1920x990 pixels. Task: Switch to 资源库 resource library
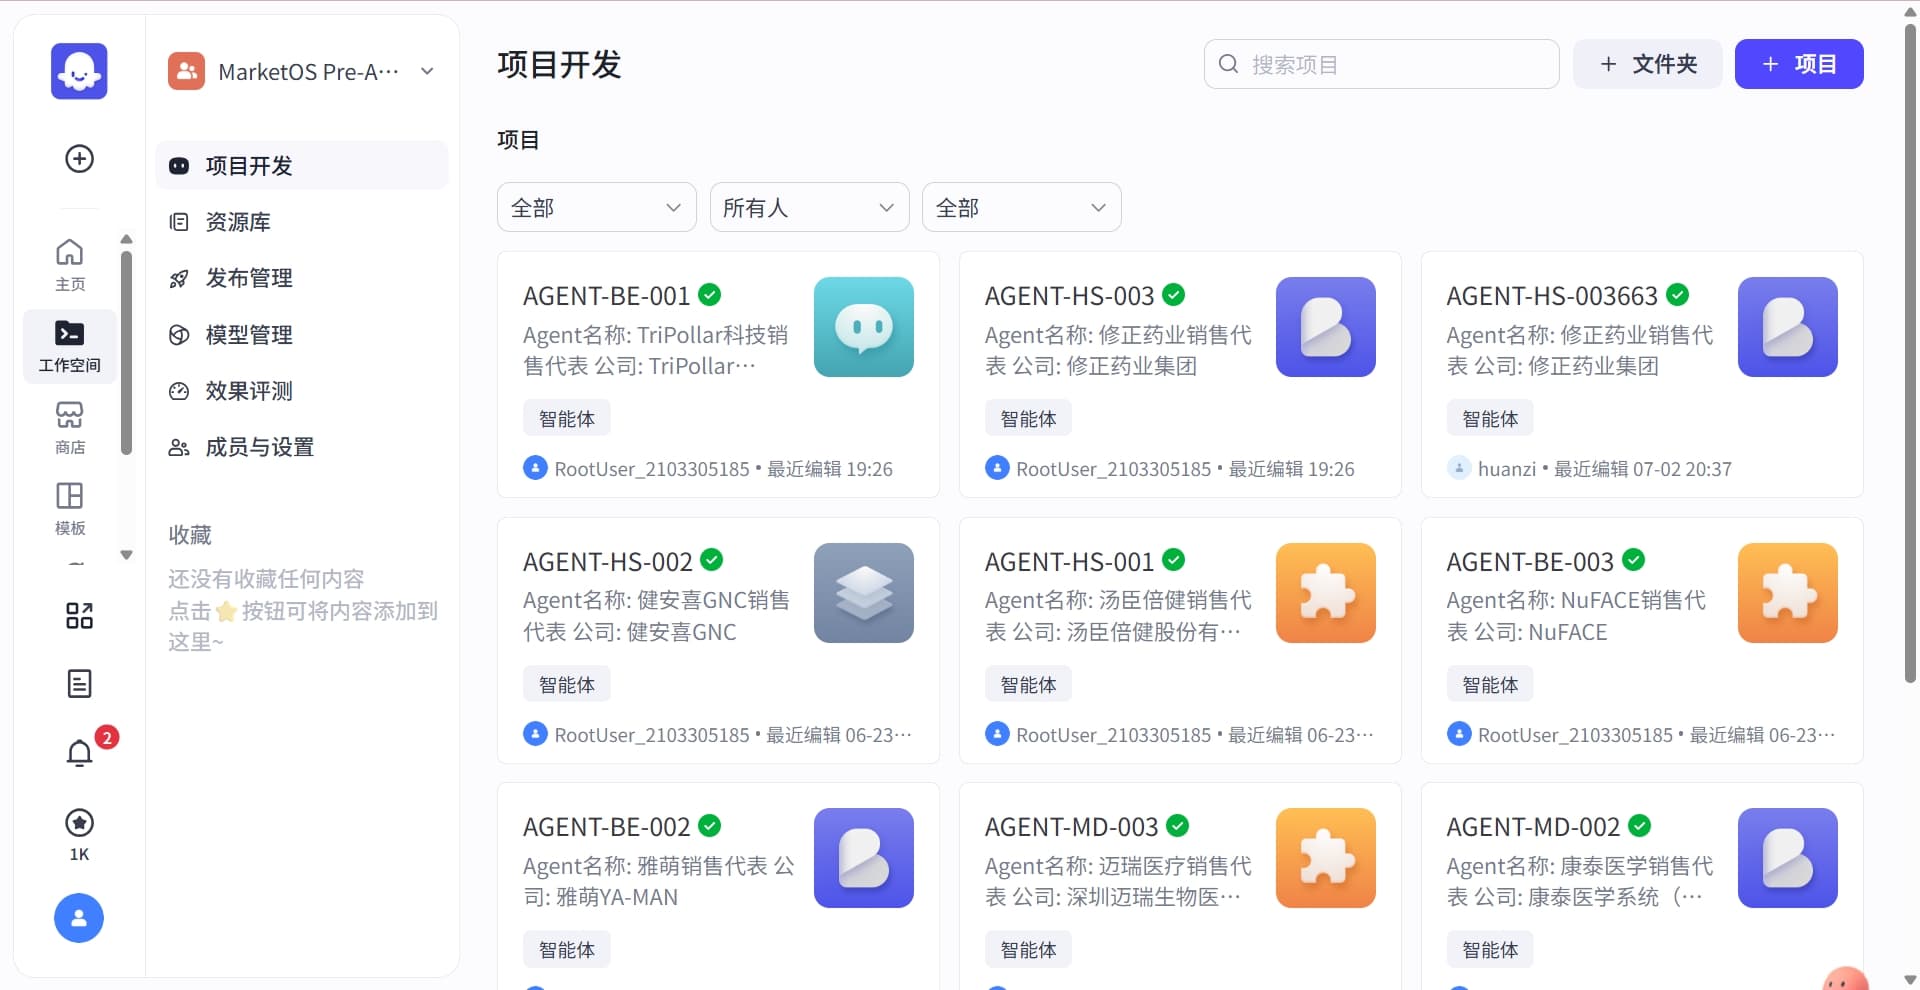coord(238,222)
